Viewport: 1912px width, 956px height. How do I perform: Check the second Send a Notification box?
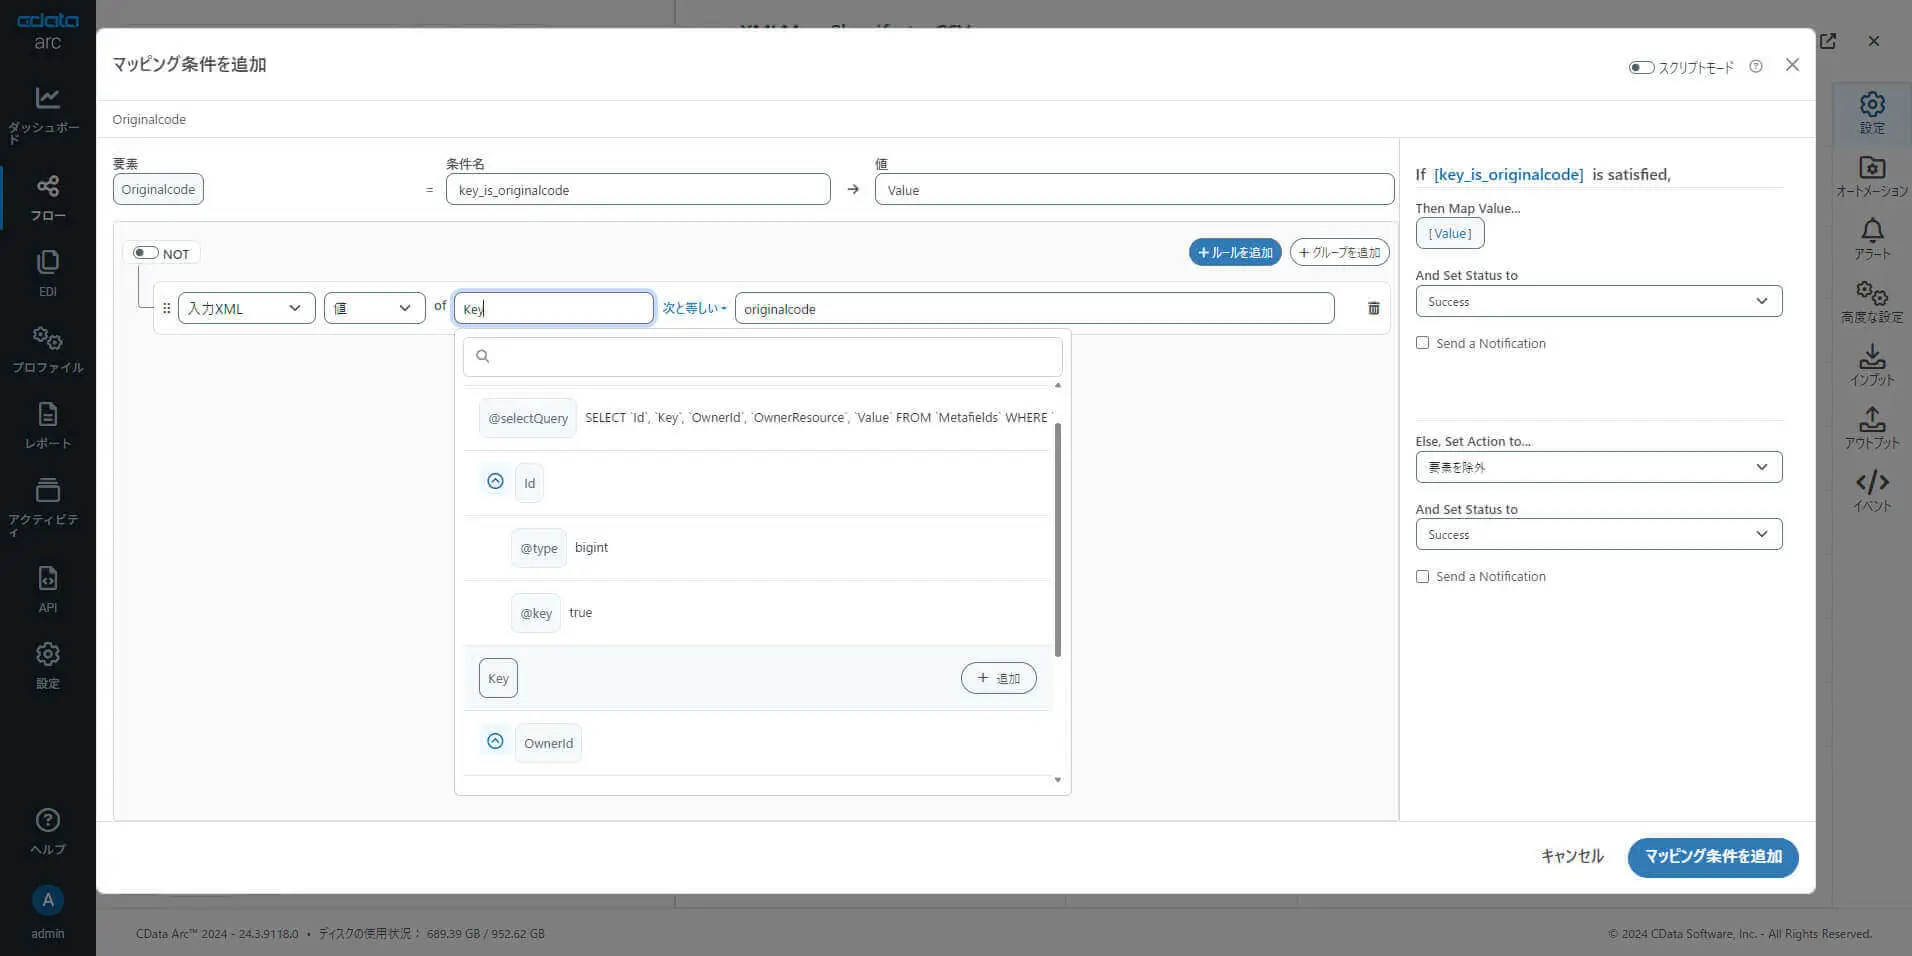click(x=1422, y=576)
